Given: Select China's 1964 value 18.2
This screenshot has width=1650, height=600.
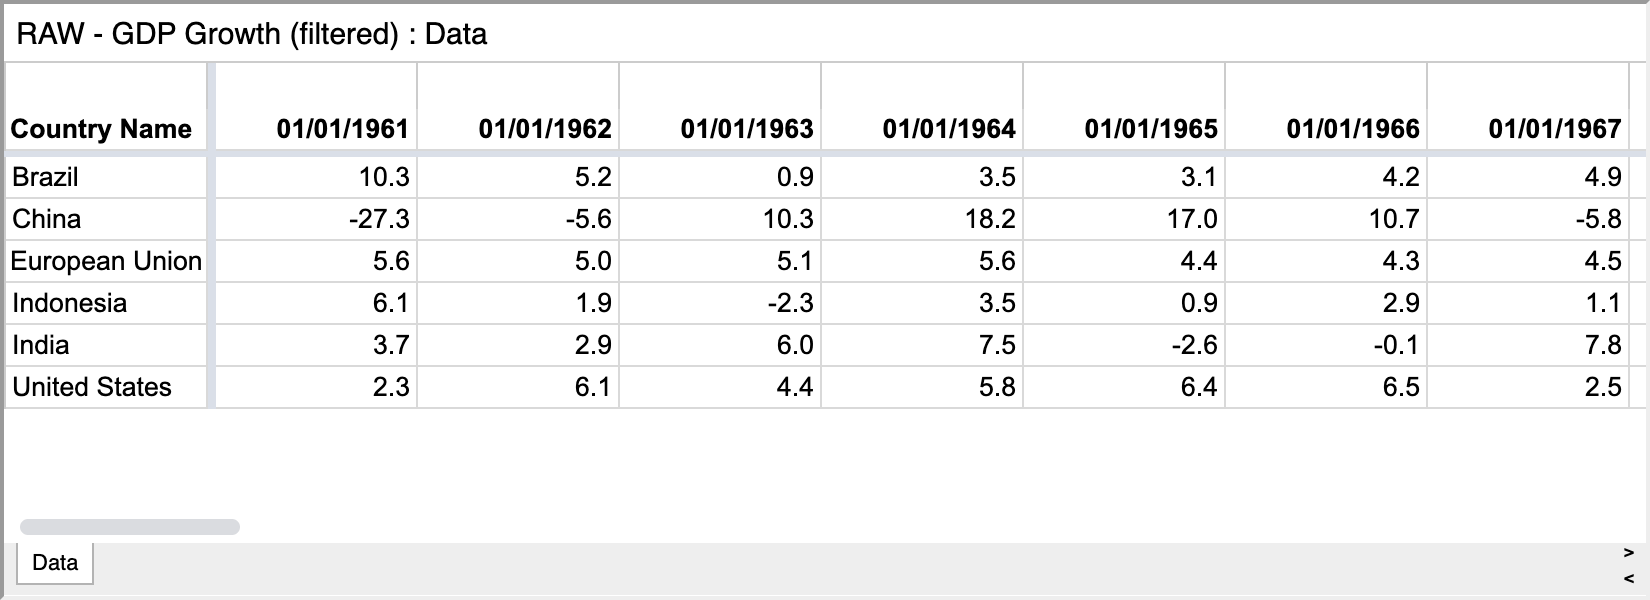Looking at the screenshot, I should coord(922,219).
